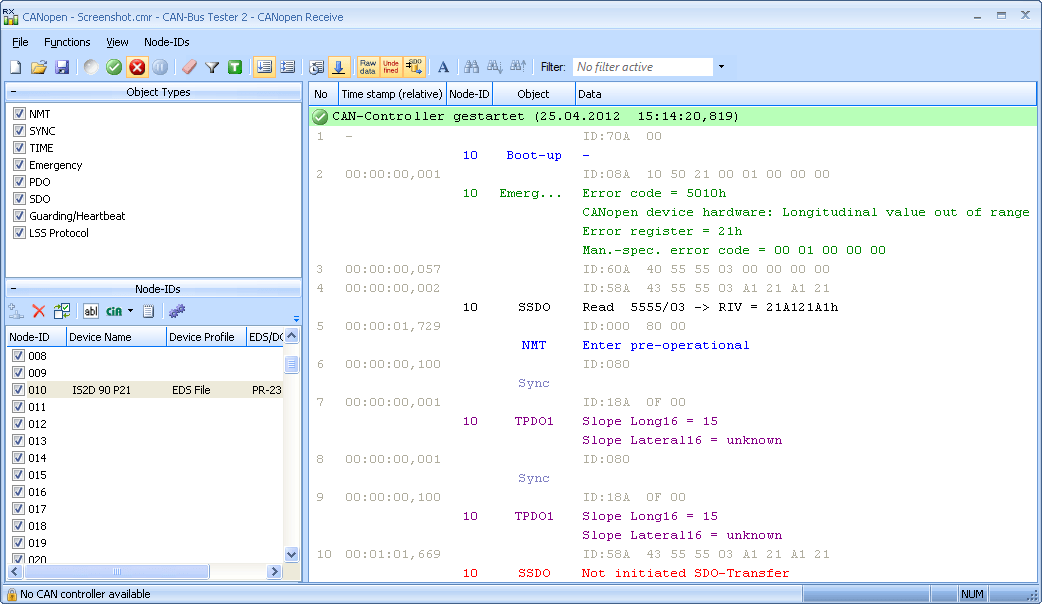Toggle the SDO interpretation icon
This screenshot has width=1042, height=604.
(x=414, y=67)
